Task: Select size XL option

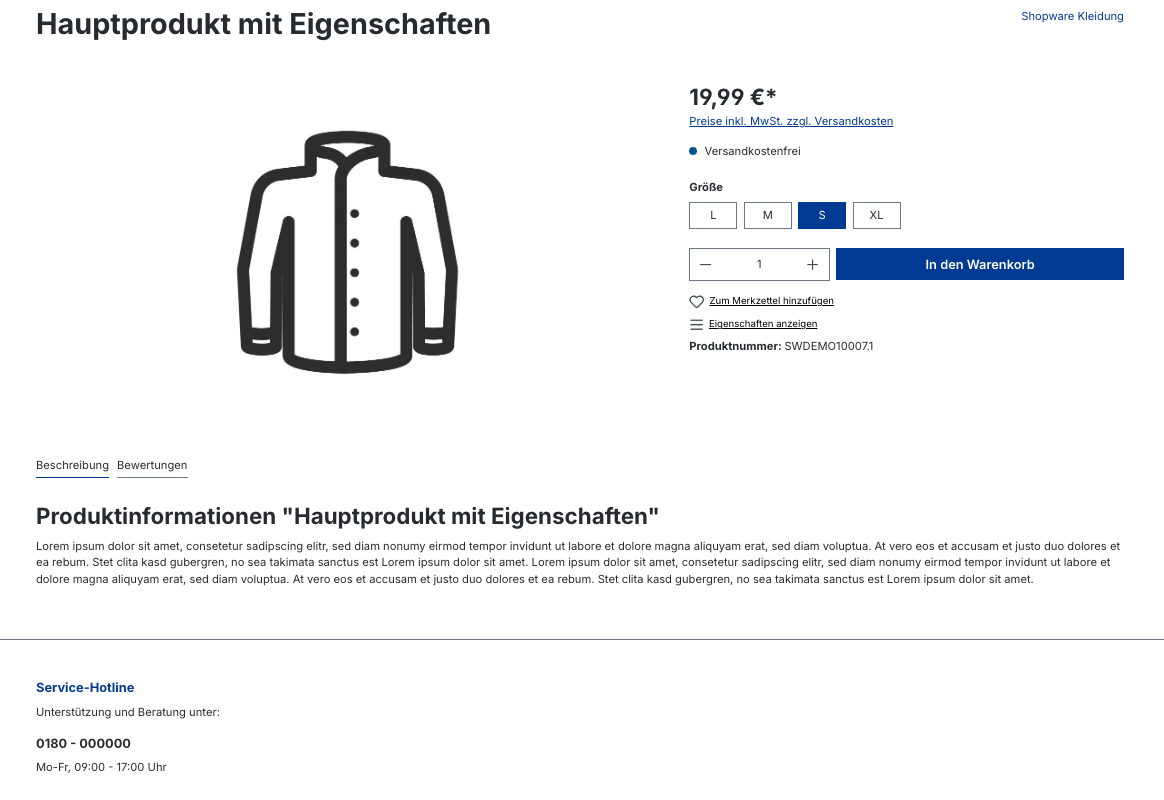Action: point(877,215)
